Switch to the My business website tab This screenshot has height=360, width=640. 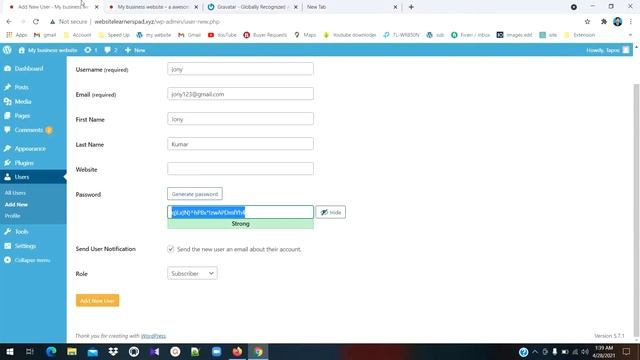[153, 7]
